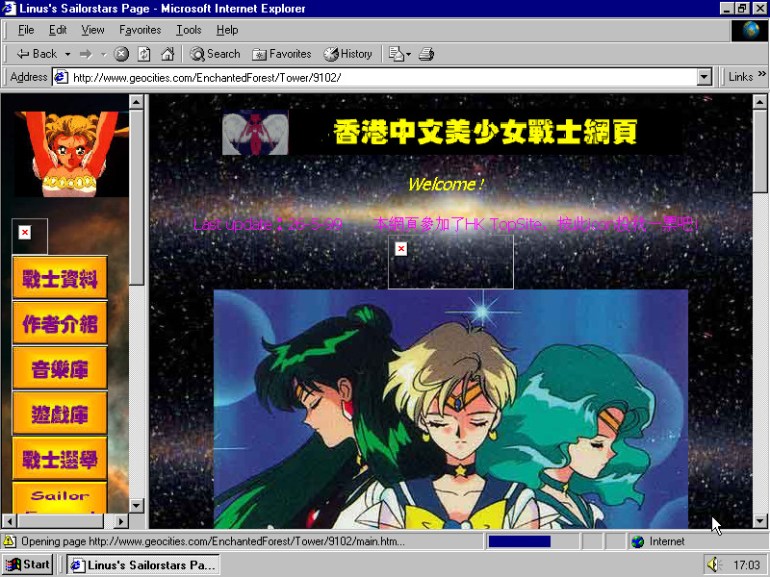The width and height of the screenshot is (770, 577).
Task: Click the Links toolbar label
Action: (x=741, y=77)
